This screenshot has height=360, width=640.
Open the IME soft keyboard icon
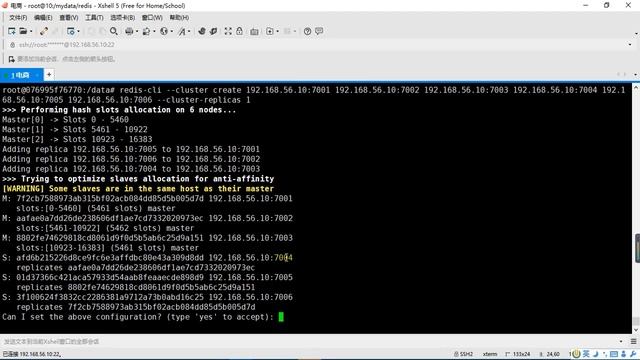613,354
